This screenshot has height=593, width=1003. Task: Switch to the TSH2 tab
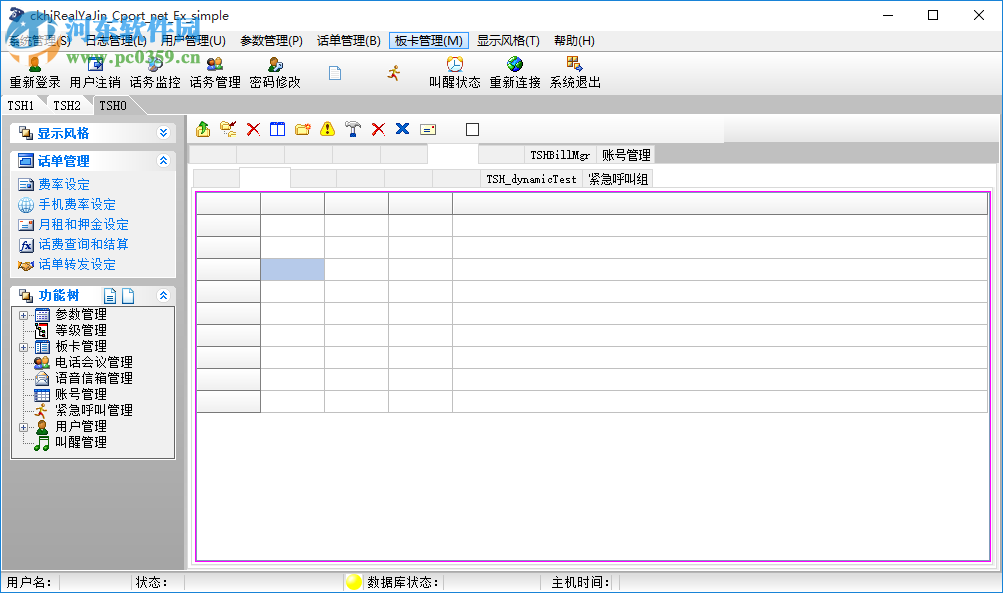(66, 104)
